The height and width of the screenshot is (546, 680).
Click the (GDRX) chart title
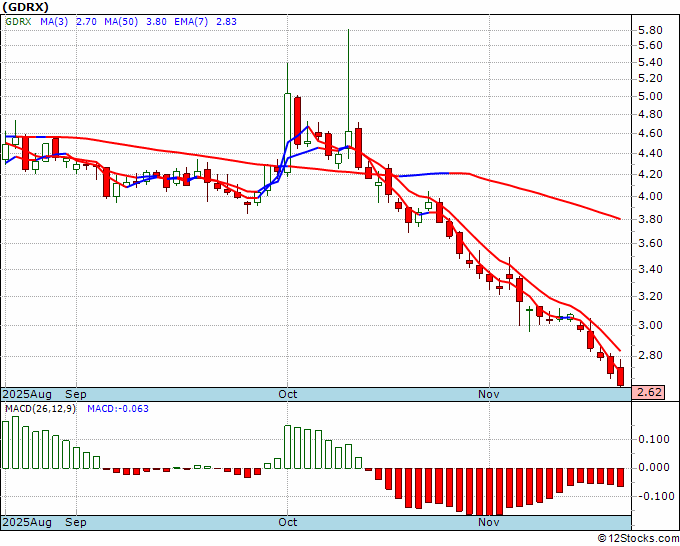[x=25, y=7]
